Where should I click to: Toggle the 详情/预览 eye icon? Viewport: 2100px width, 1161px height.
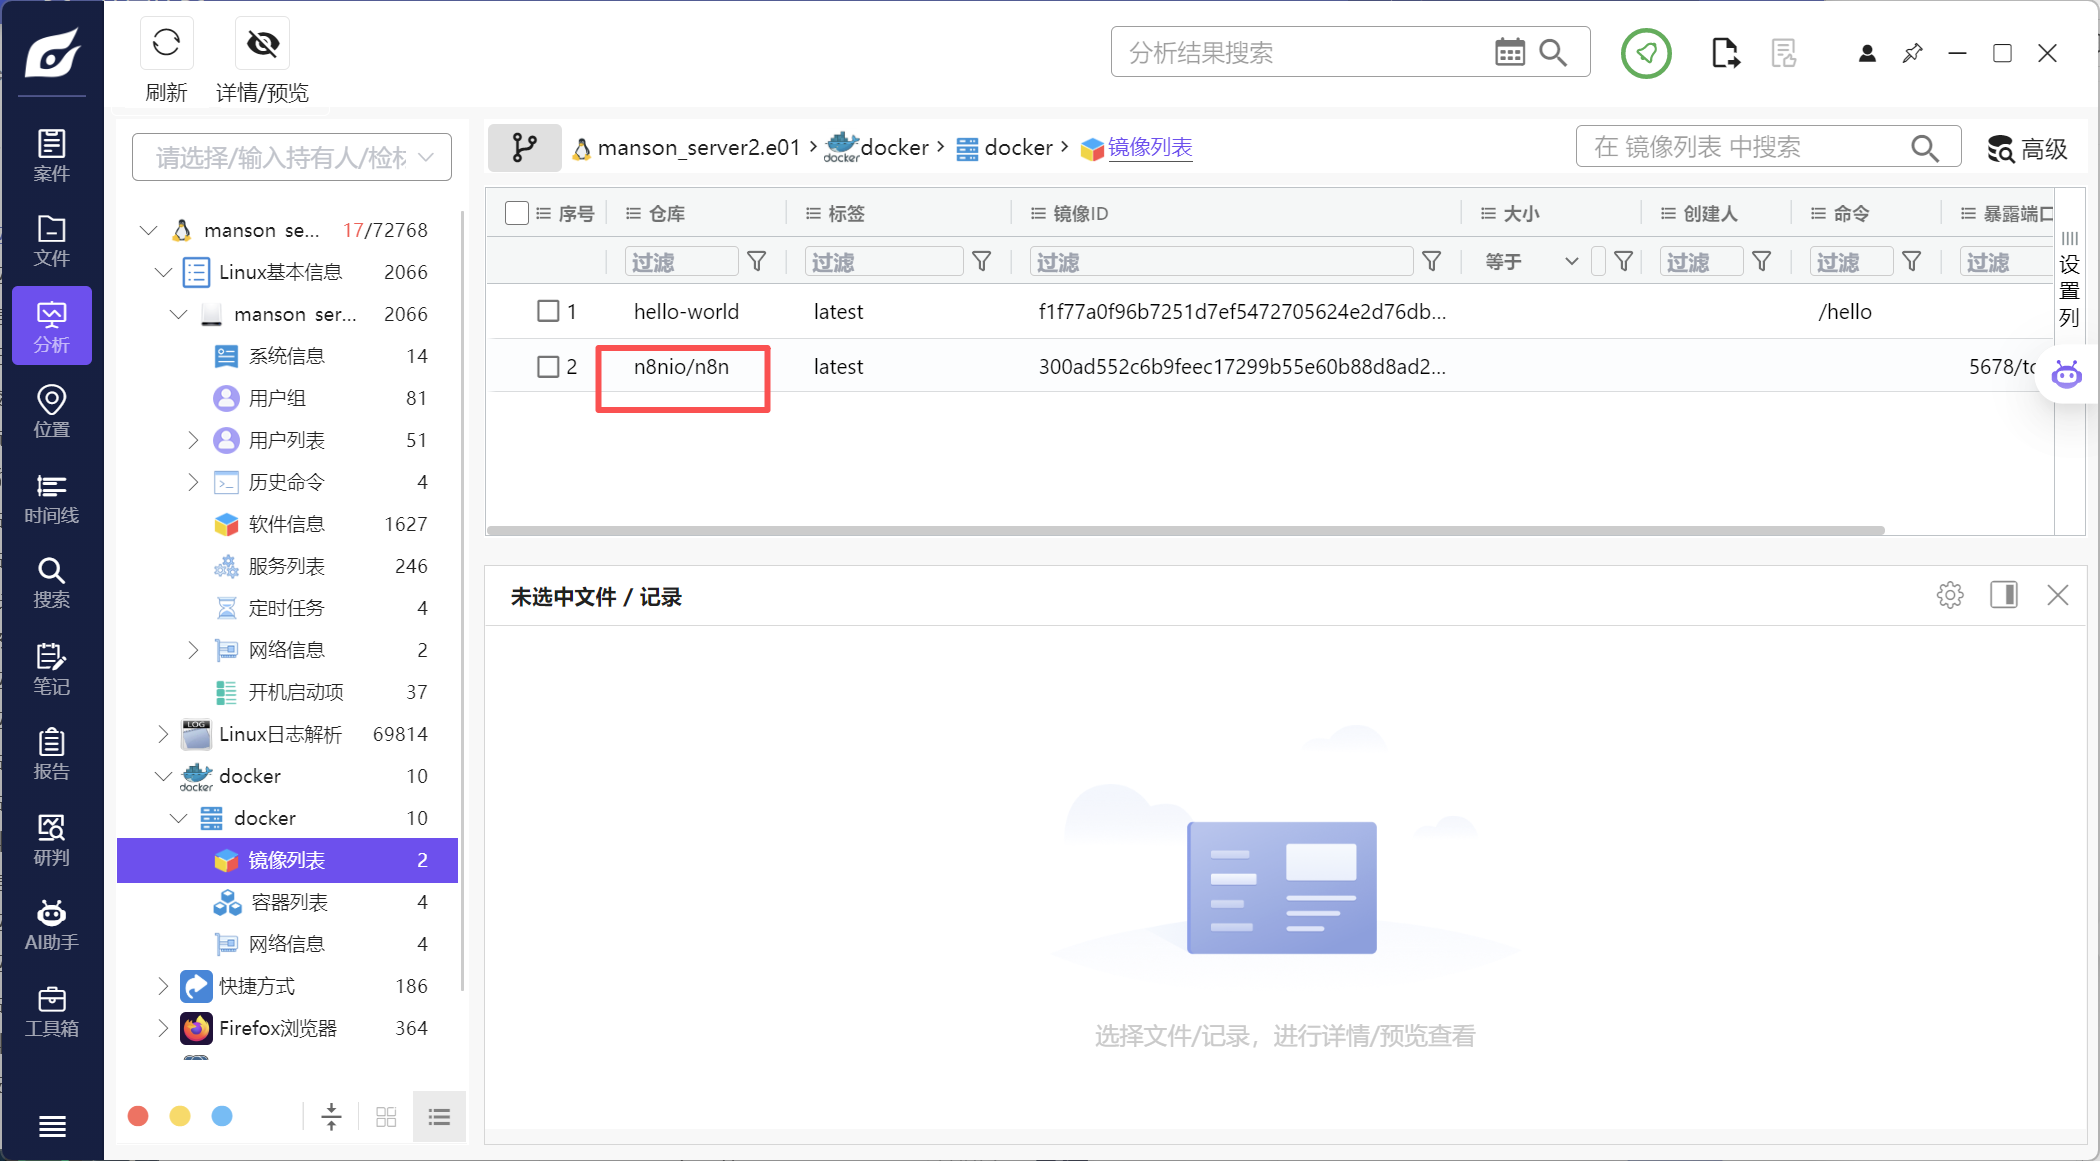click(x=262, y=43)
